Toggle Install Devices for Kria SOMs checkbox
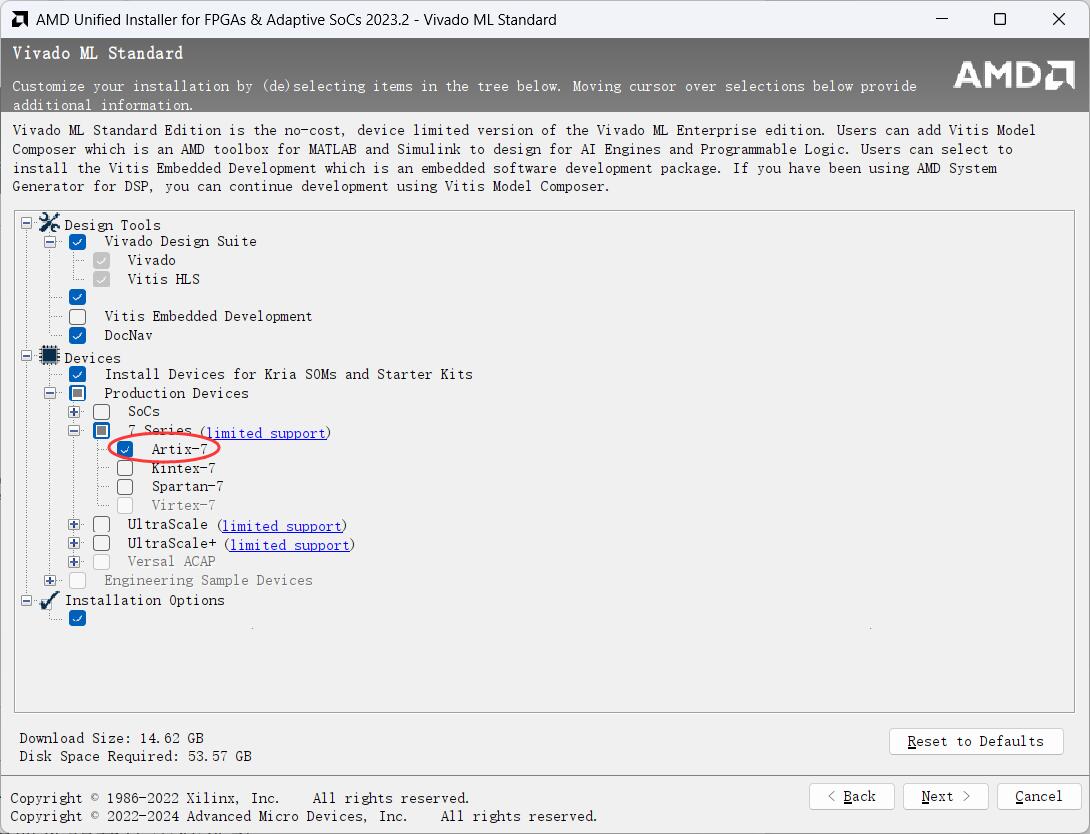 77,374
